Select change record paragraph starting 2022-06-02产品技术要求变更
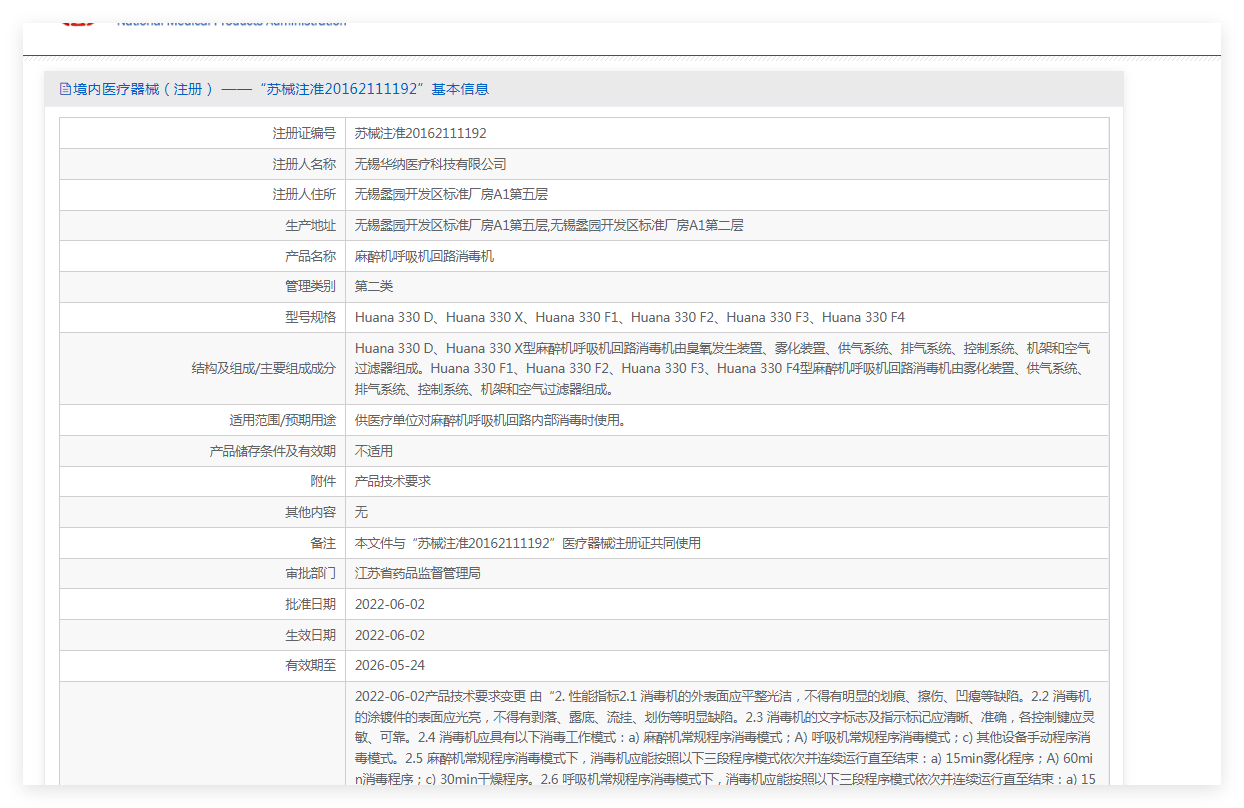 coord(725,737)
